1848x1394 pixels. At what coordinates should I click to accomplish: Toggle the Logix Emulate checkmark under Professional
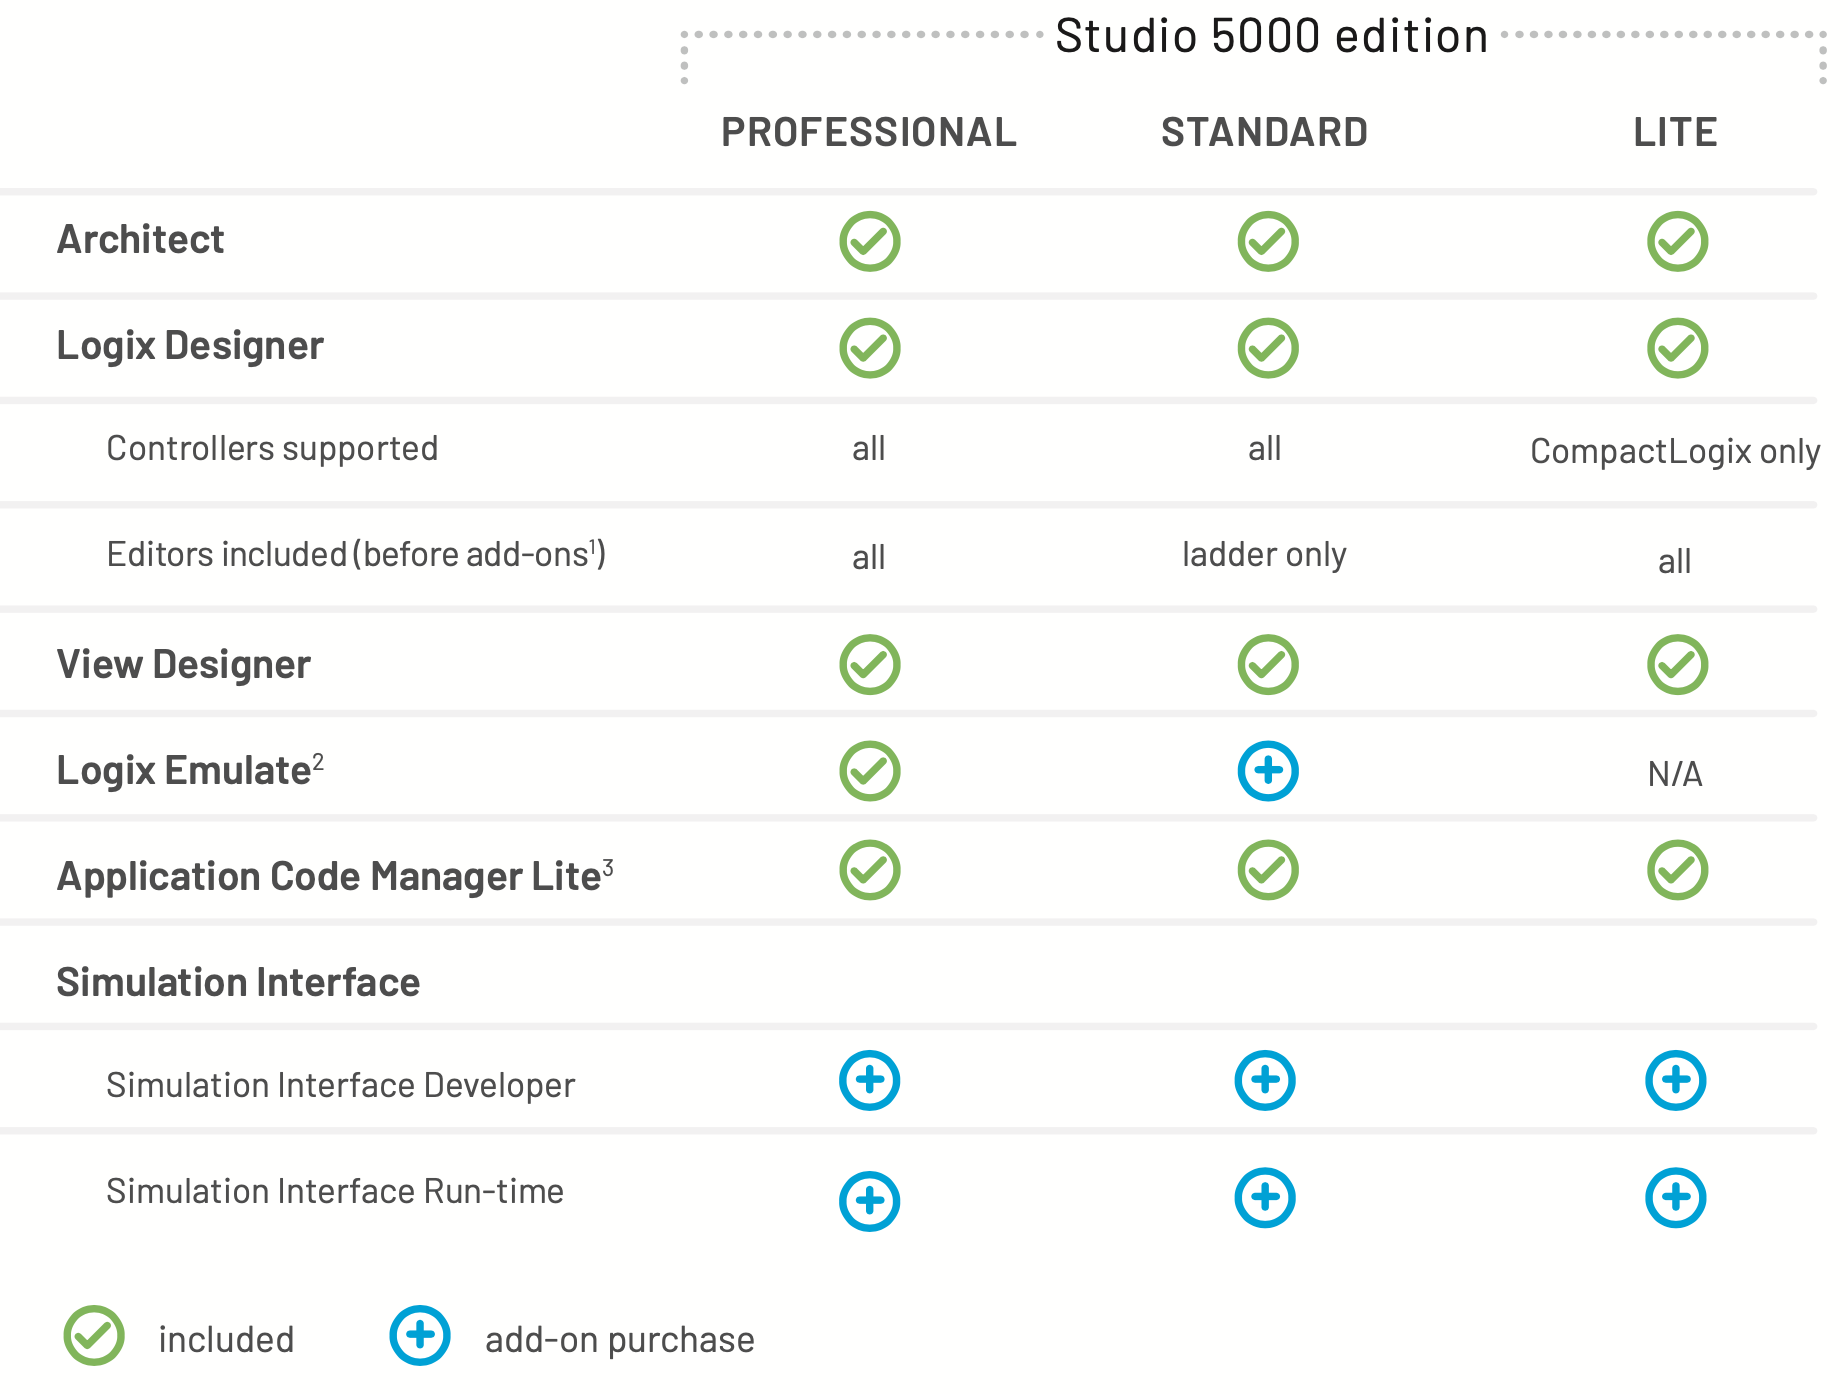(x=869, y=770)
